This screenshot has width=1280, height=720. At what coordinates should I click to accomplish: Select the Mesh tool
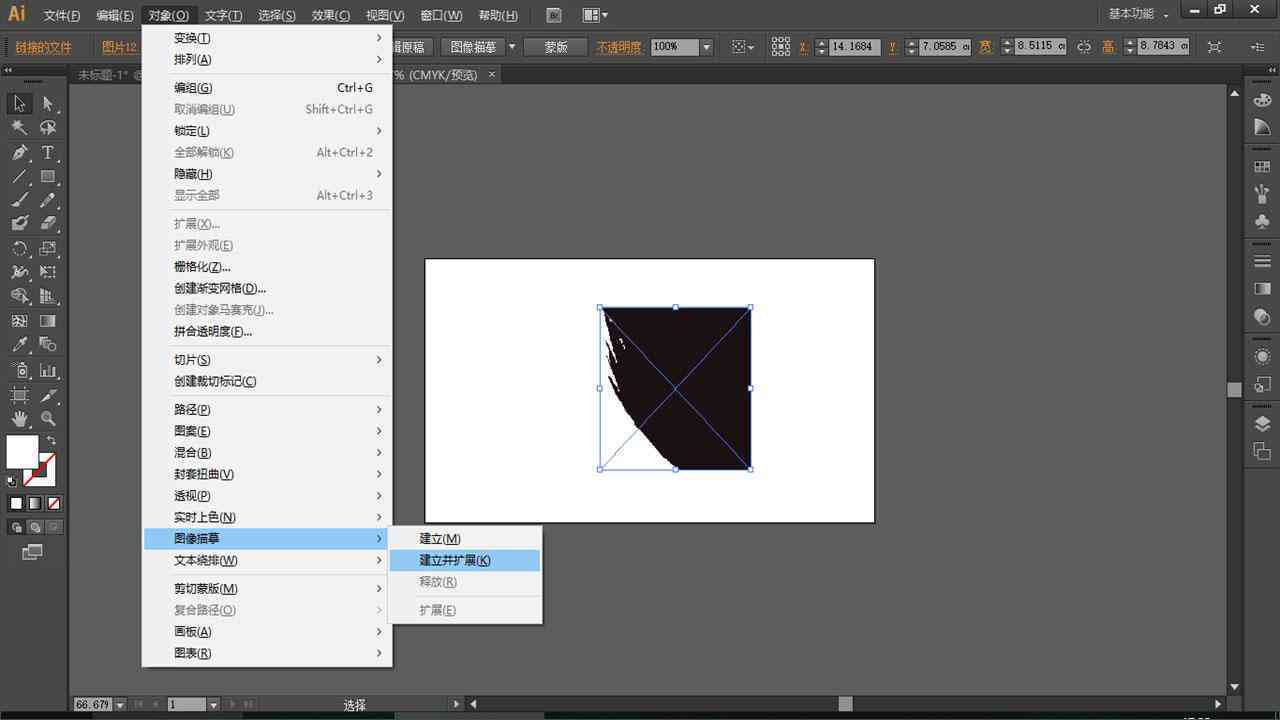pos(19,321)
